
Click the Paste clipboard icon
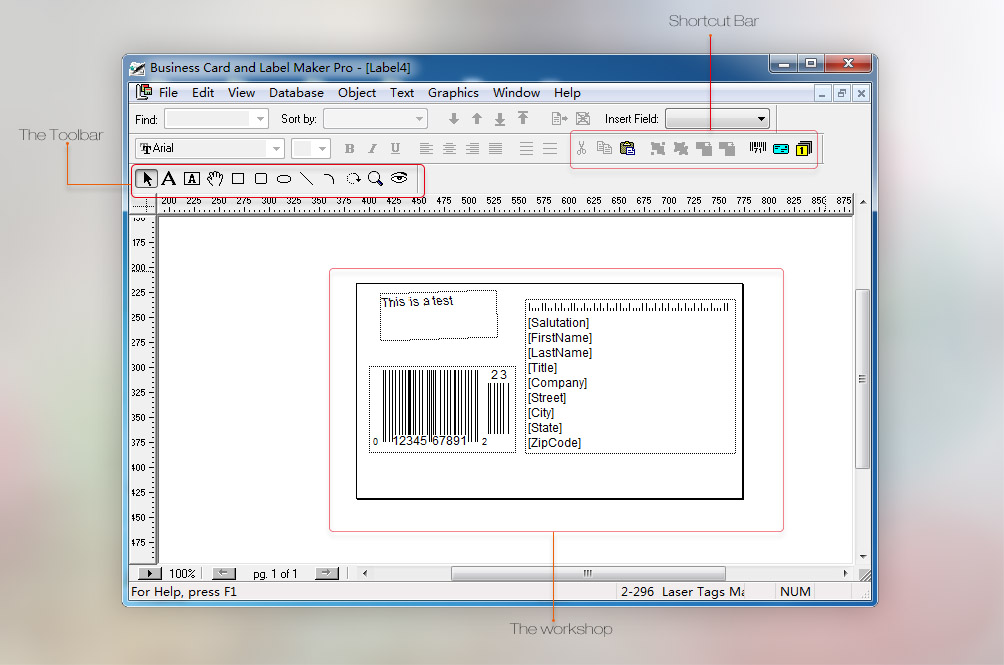627,148
